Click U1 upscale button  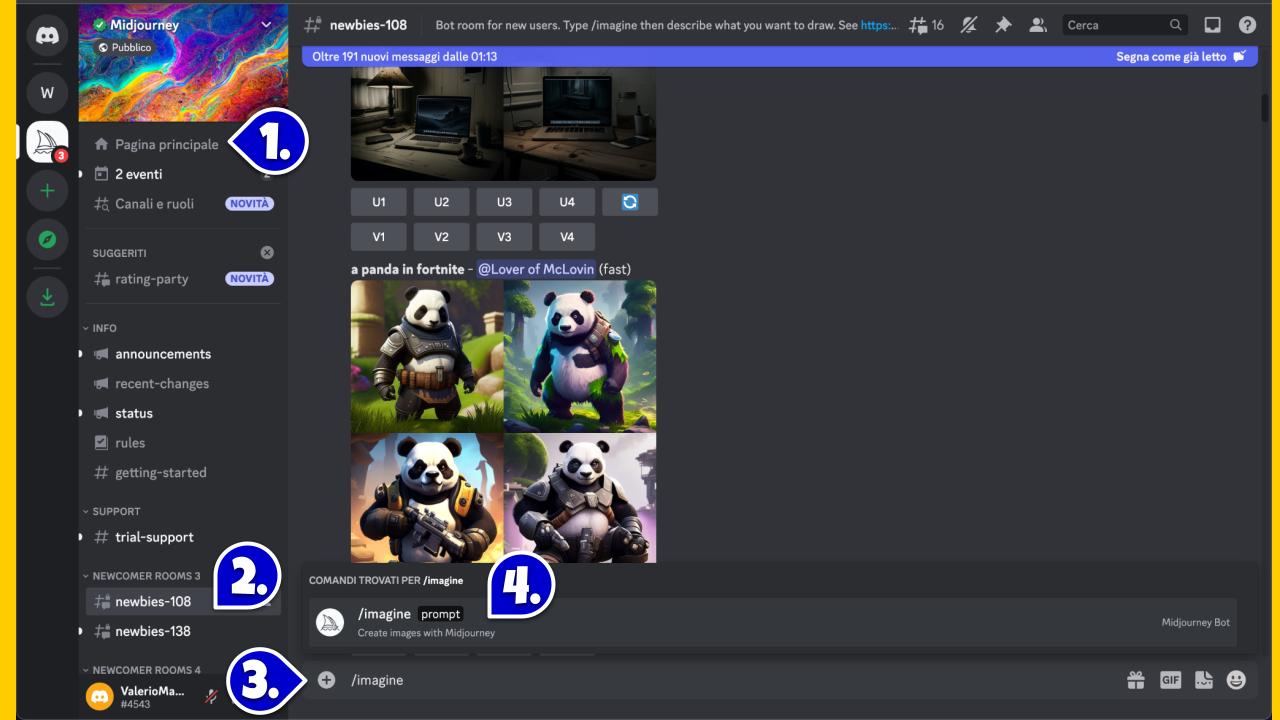[x=379, y=202]
